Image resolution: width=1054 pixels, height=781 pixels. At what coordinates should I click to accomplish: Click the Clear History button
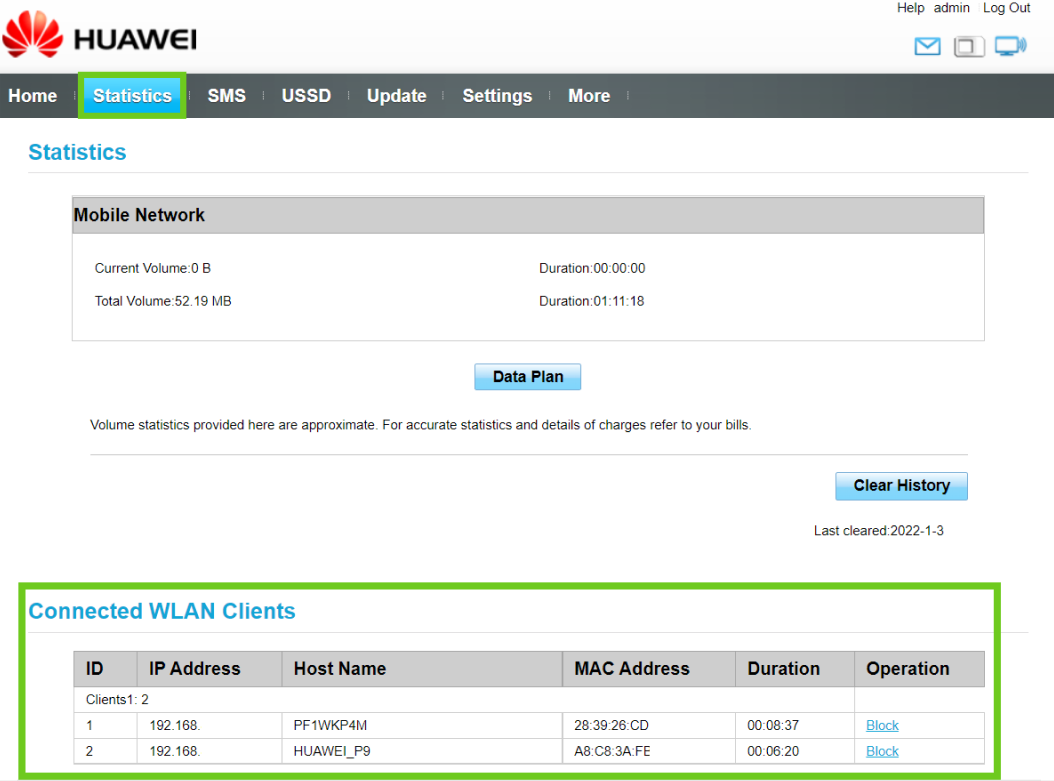coord(901,486)
